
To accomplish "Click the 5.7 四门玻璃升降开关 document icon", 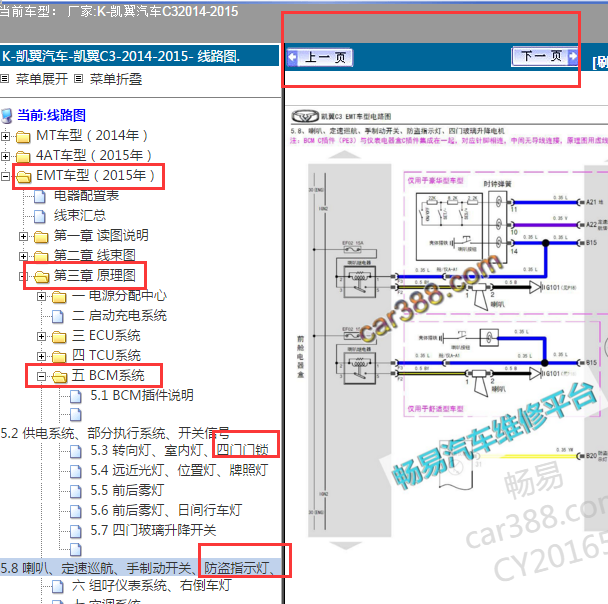I will [x=76, y=531].
